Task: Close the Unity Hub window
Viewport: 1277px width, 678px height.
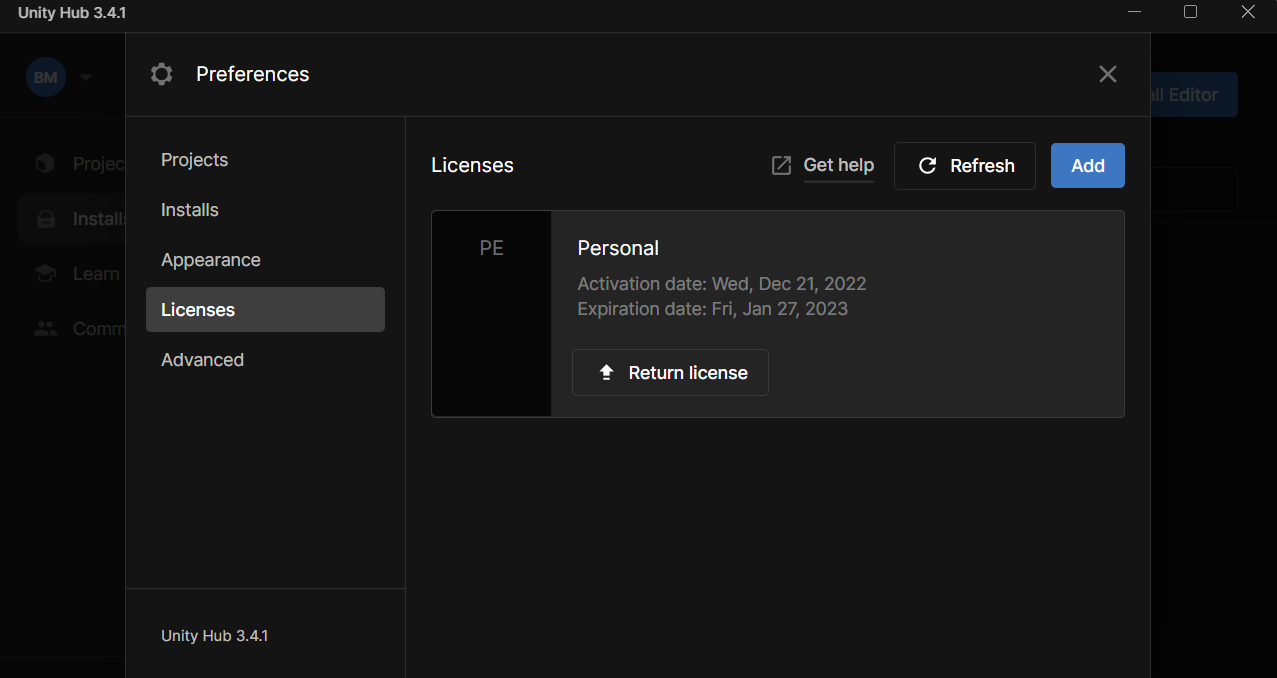Action: [1247, 12]
